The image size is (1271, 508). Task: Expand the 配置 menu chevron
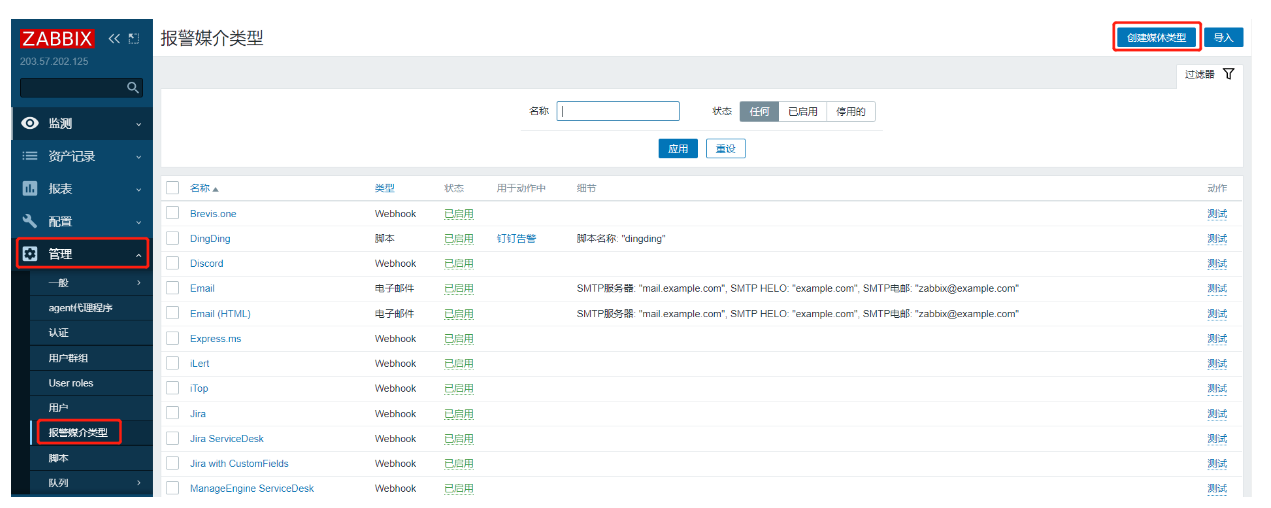(139, 222)
